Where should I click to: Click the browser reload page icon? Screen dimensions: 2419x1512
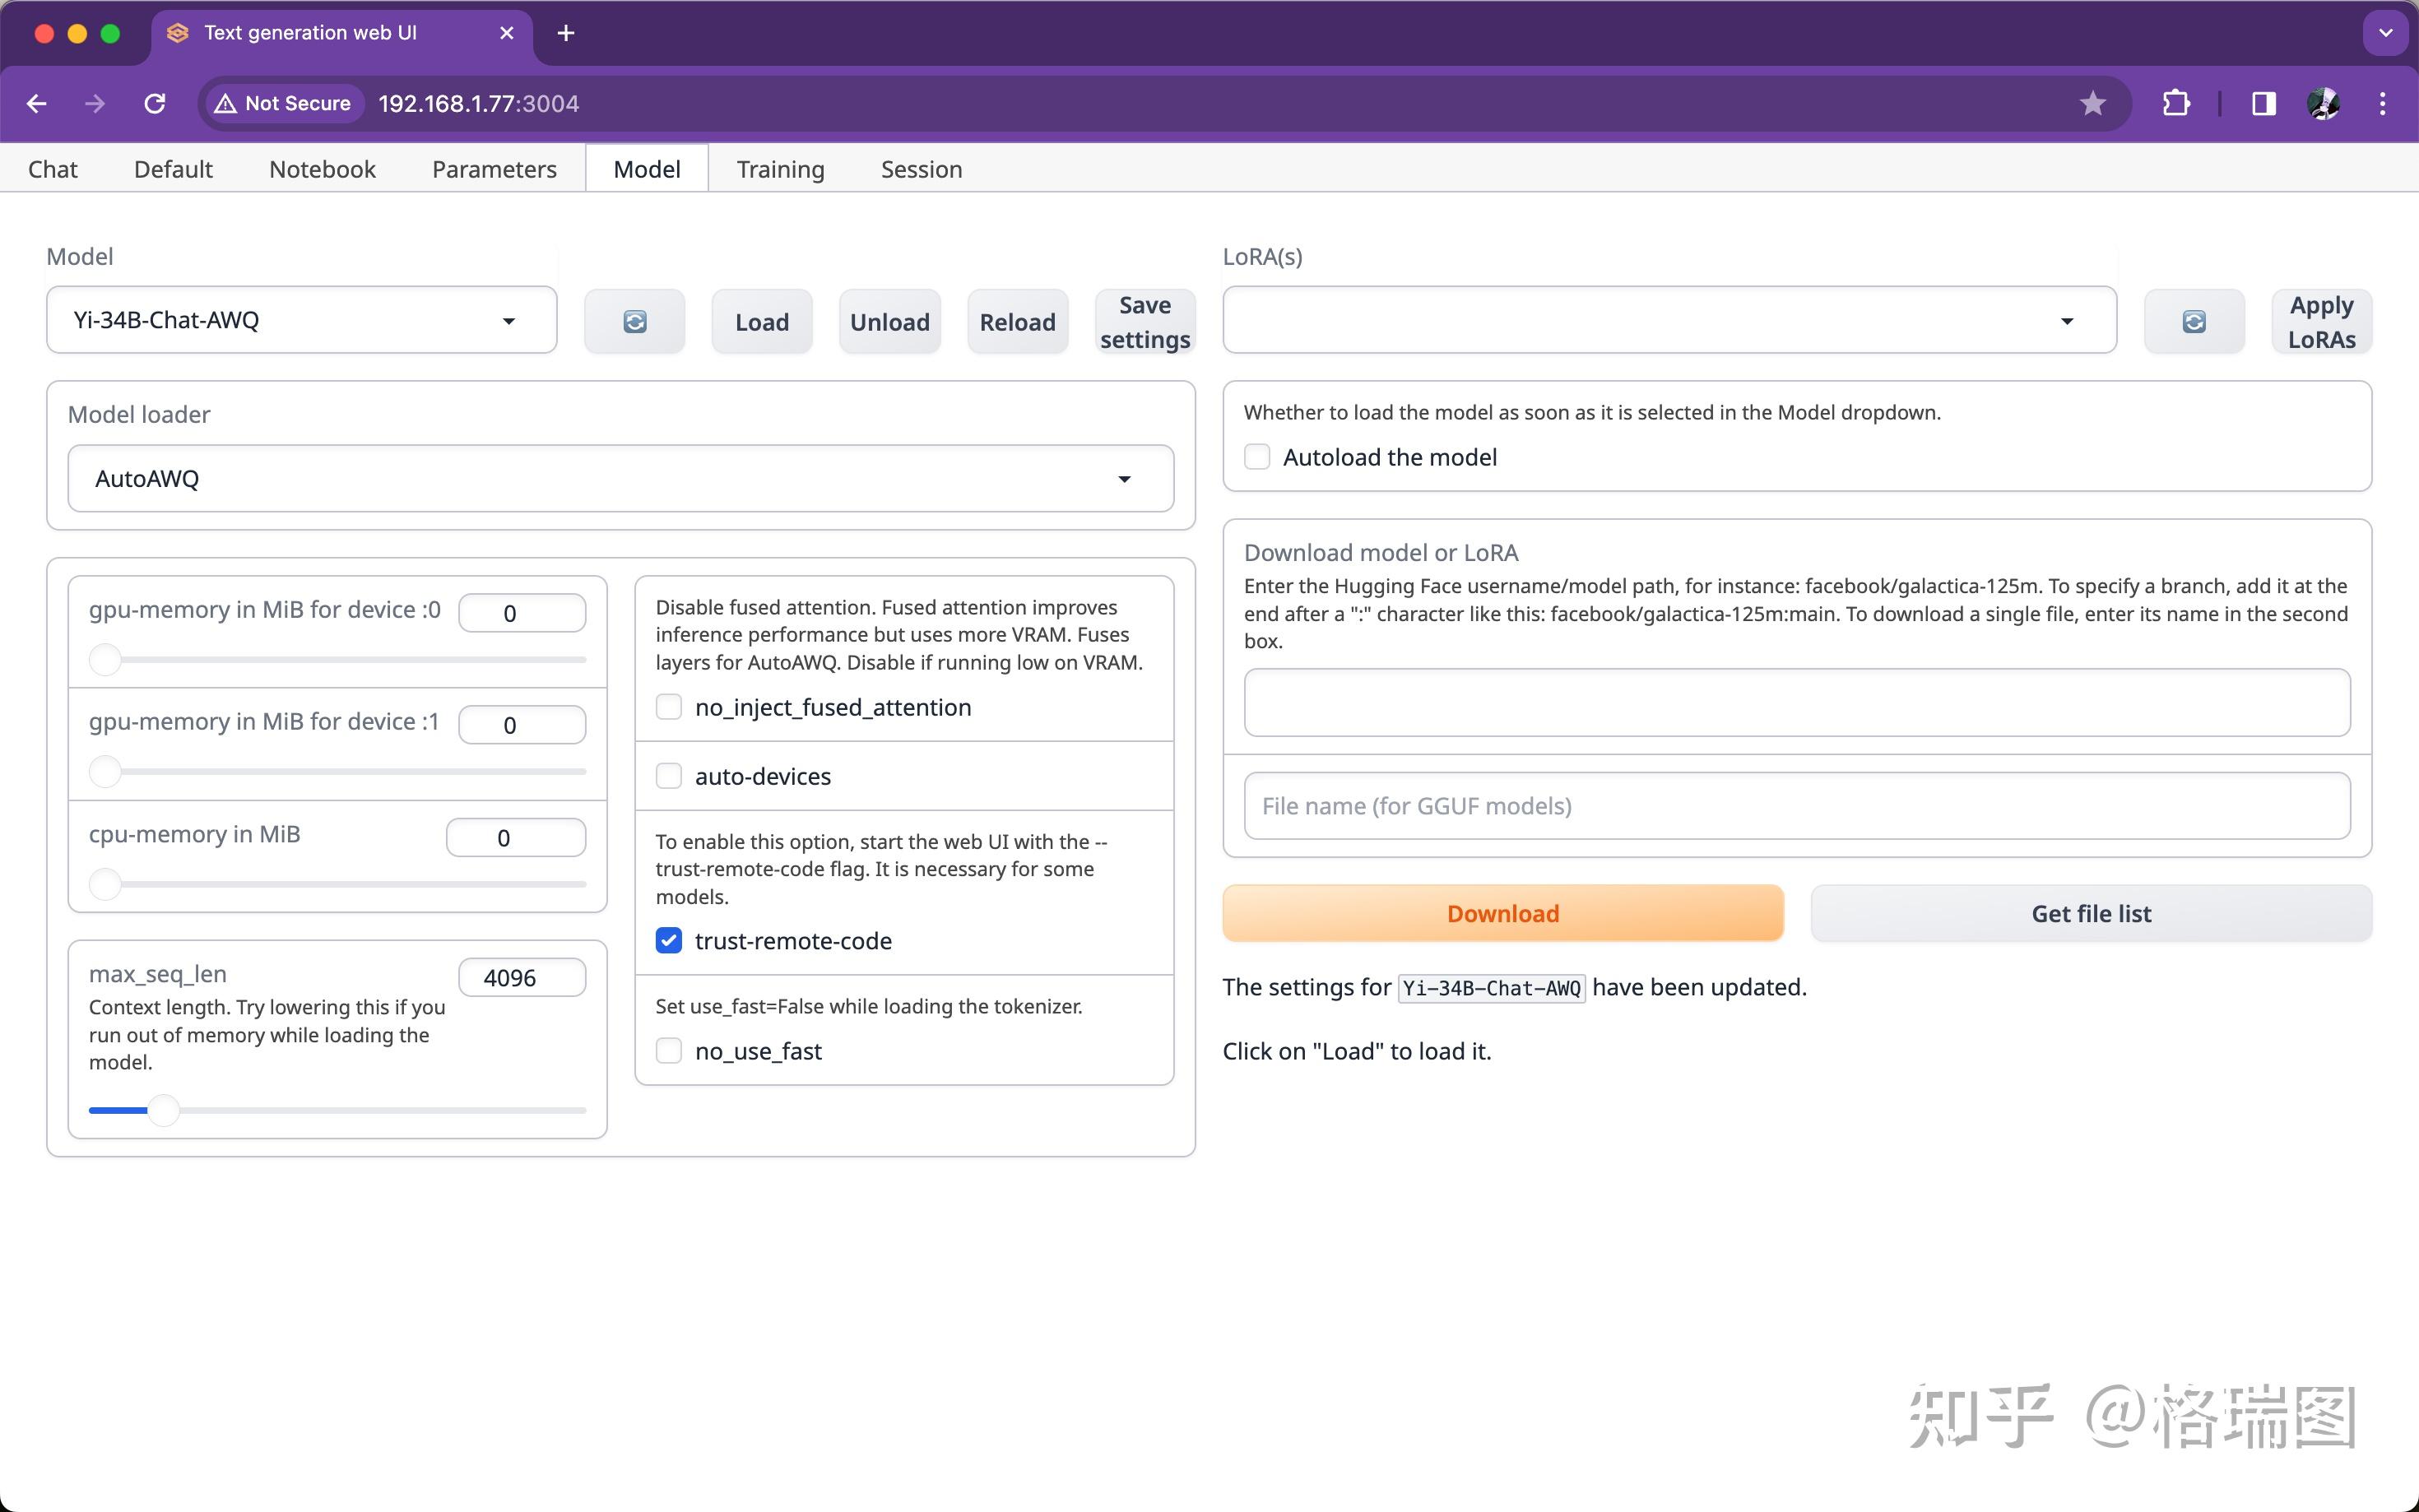click(x=155, y=103)
